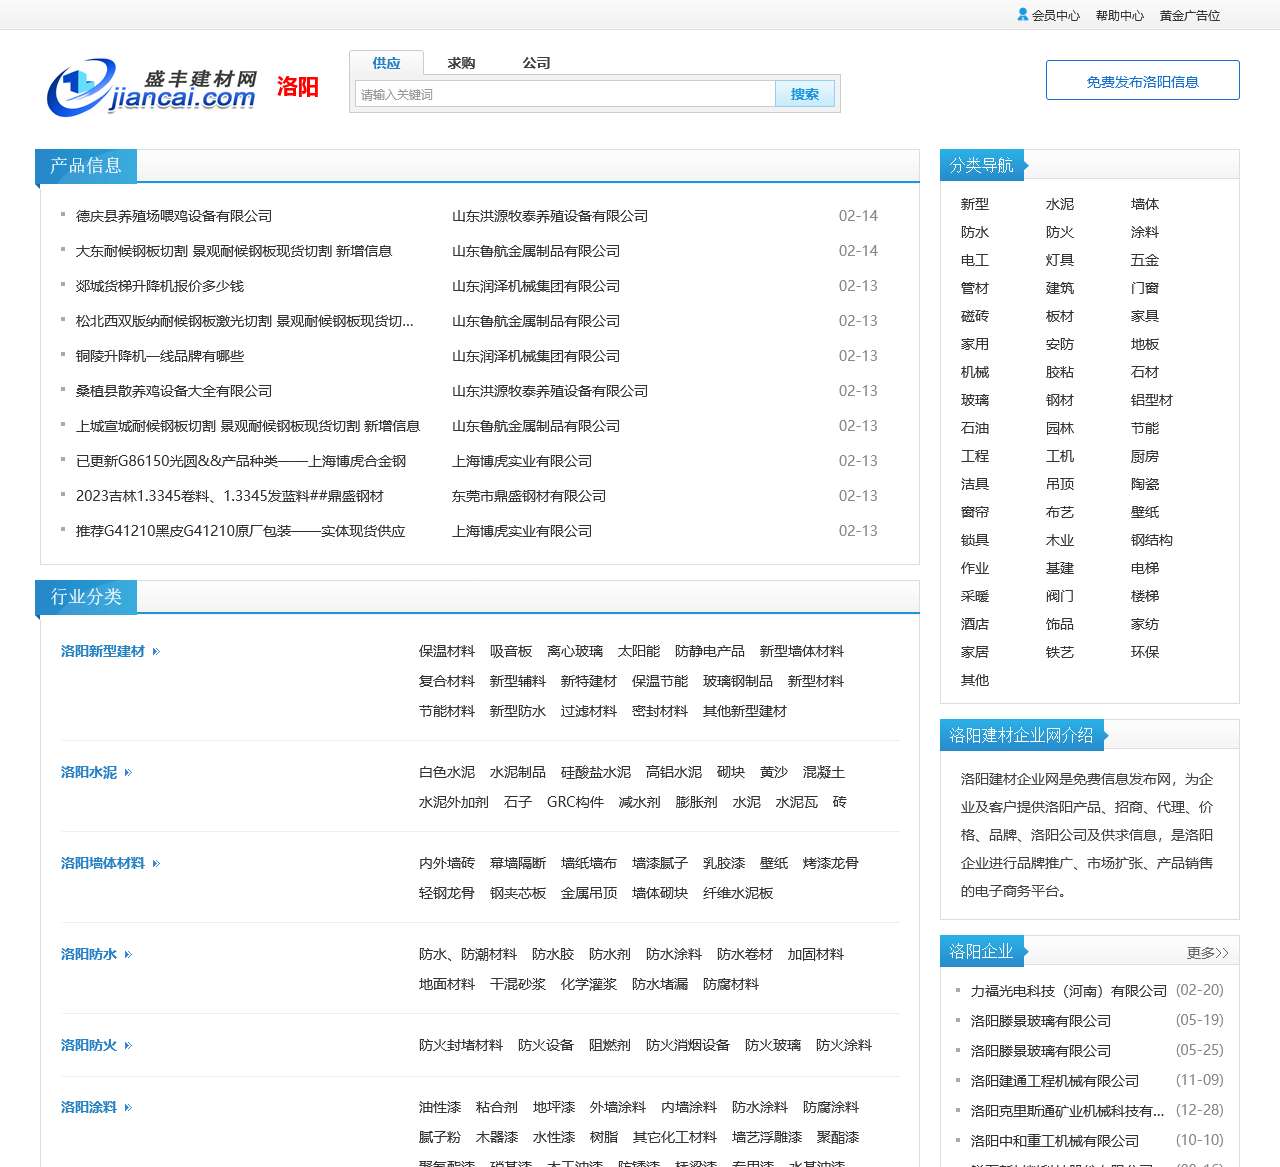Click the user icon beside 会员中心

[x=1022, y=15]
